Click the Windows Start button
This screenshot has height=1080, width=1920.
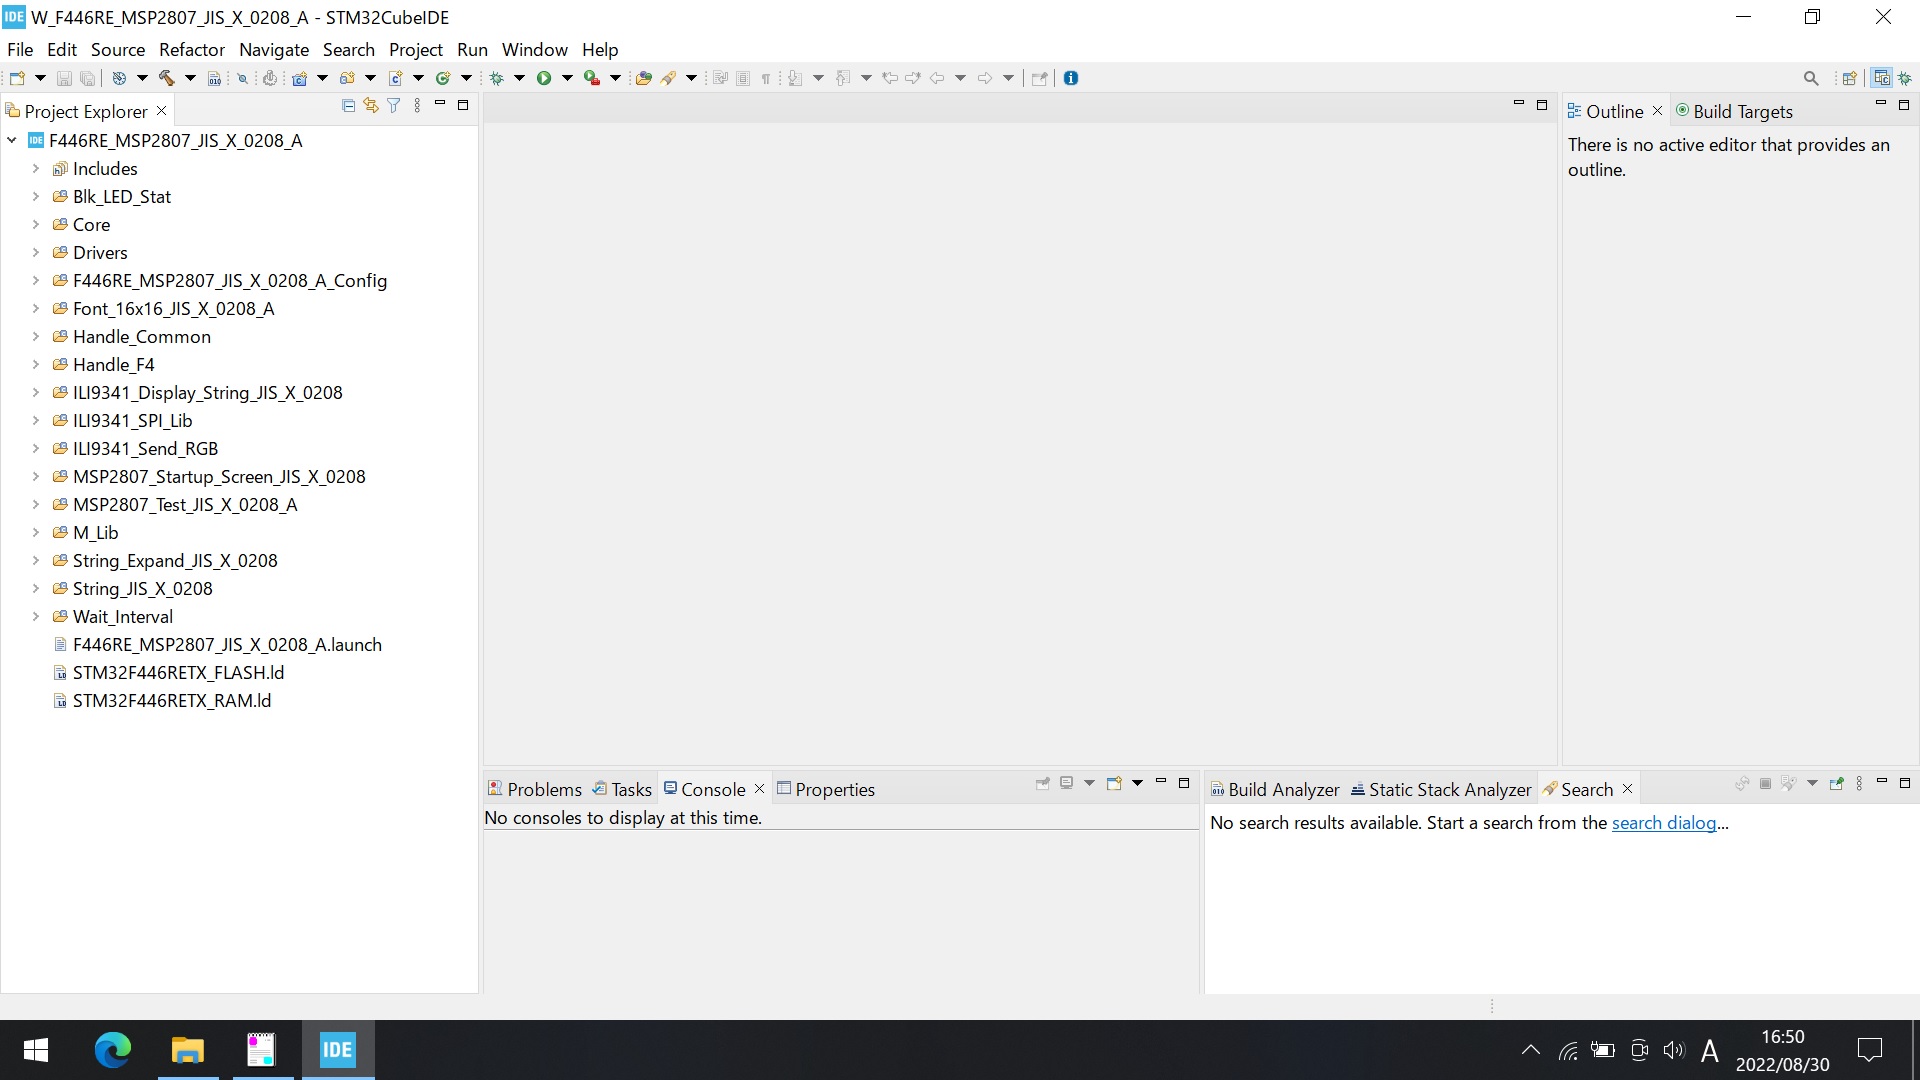tap(36, 1050)
